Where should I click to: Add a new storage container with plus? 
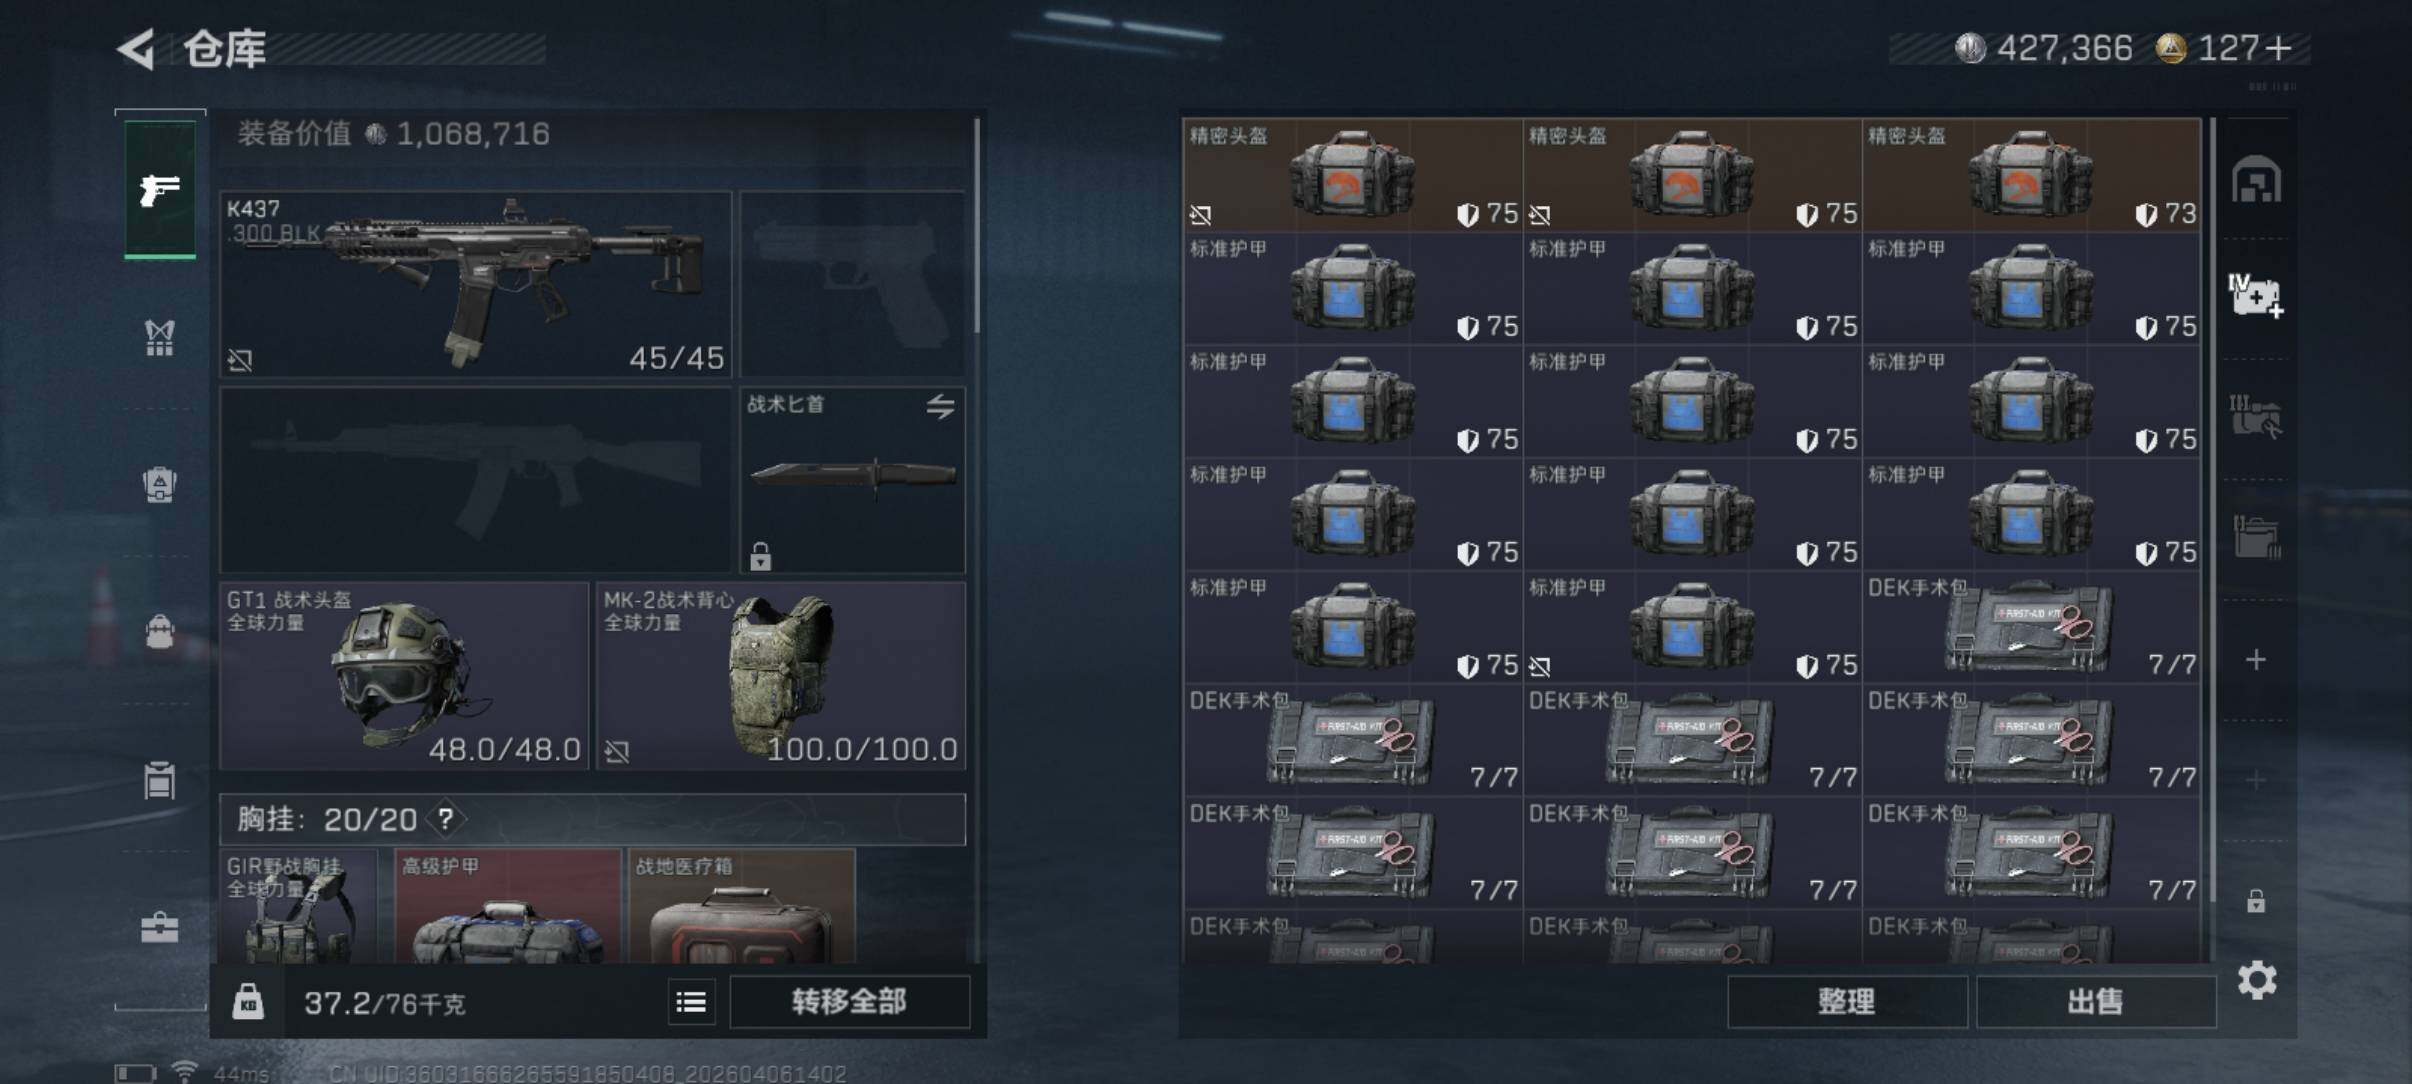coord(2256,660)
